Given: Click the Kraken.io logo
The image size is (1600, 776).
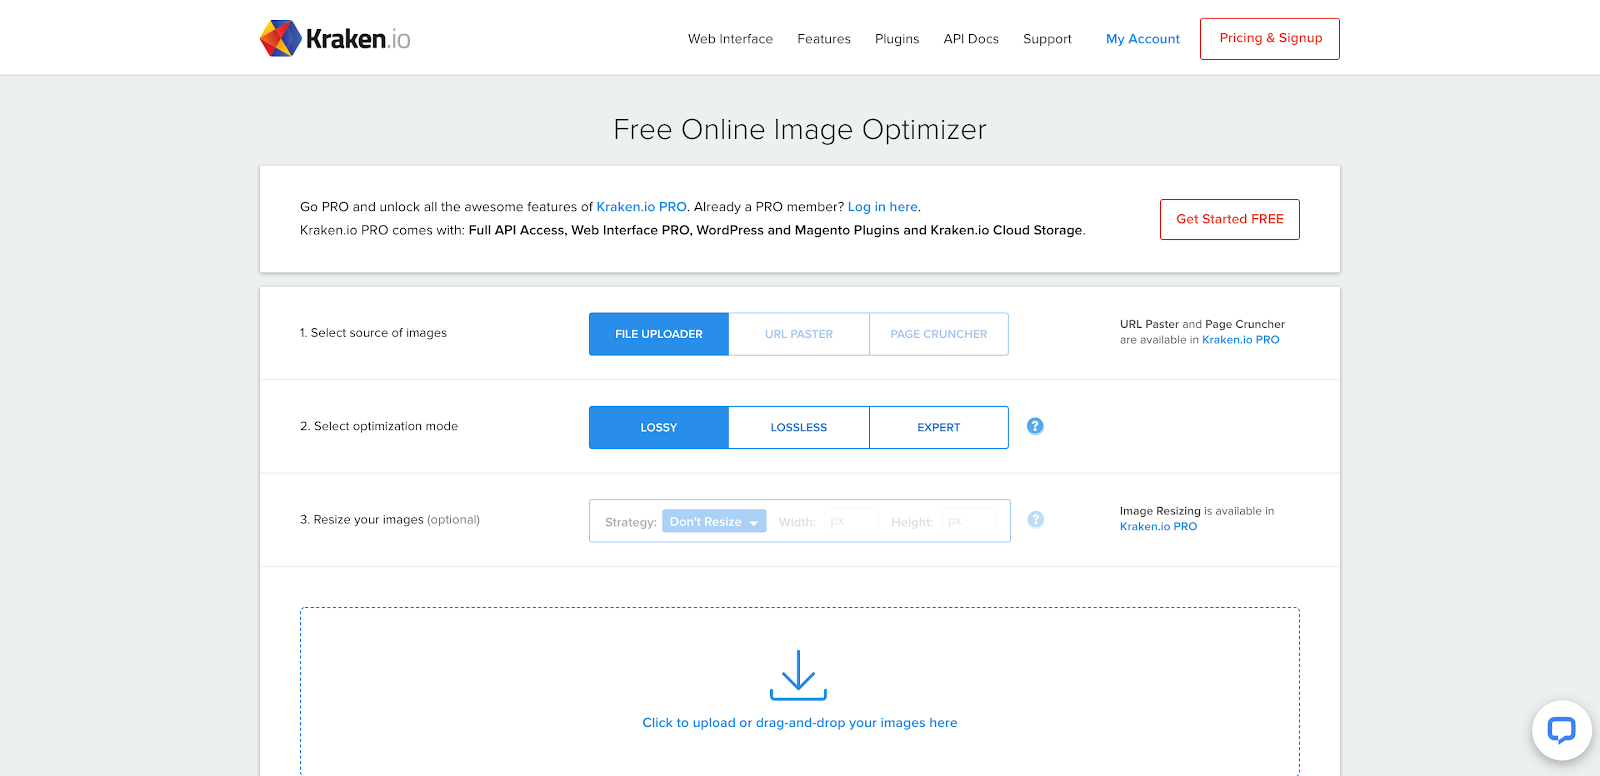Looking at the screenshot, I should coord(335,38).
